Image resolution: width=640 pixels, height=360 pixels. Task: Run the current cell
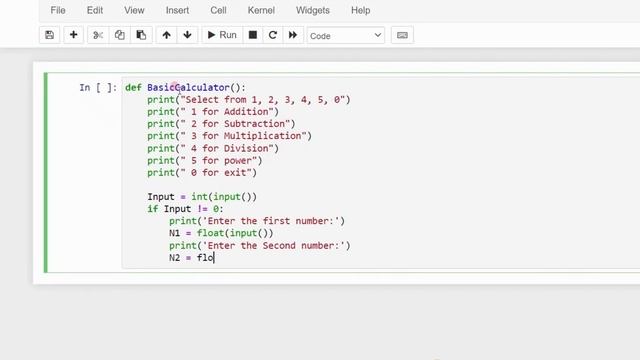tap(222, 35)
